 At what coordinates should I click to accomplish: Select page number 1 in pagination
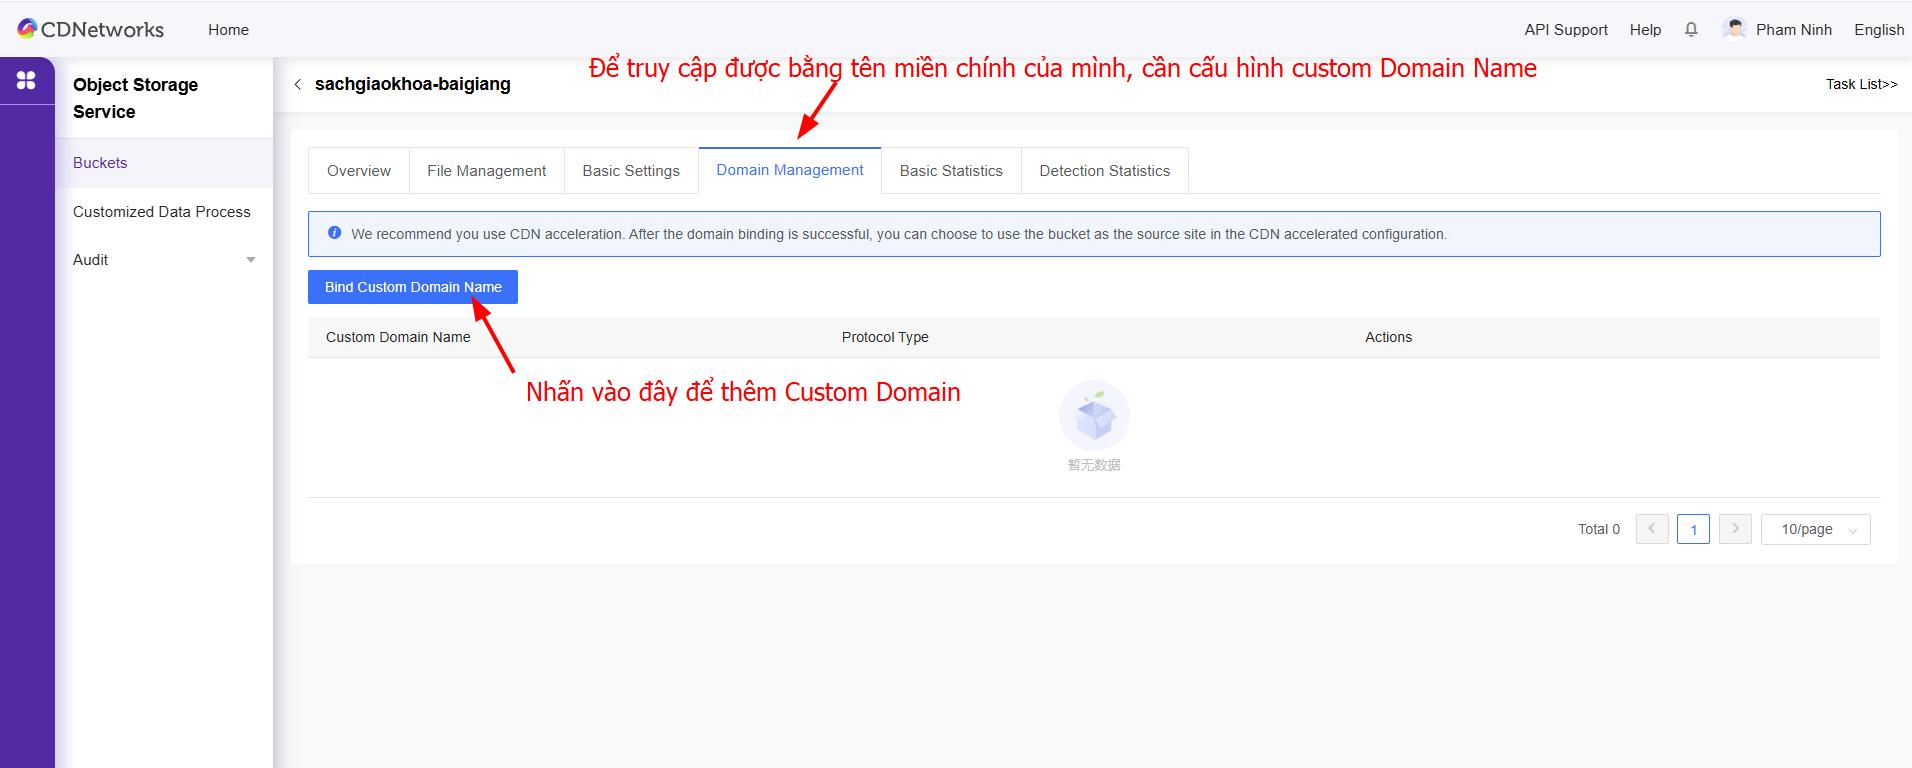coord(1693,529)
